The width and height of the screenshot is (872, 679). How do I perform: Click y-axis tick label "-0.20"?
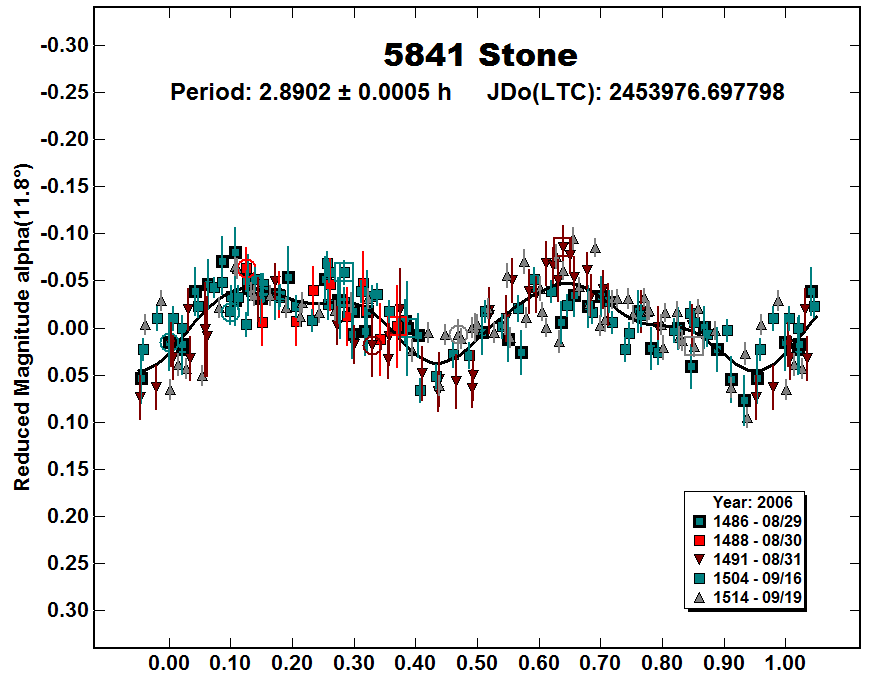(65, 139)
